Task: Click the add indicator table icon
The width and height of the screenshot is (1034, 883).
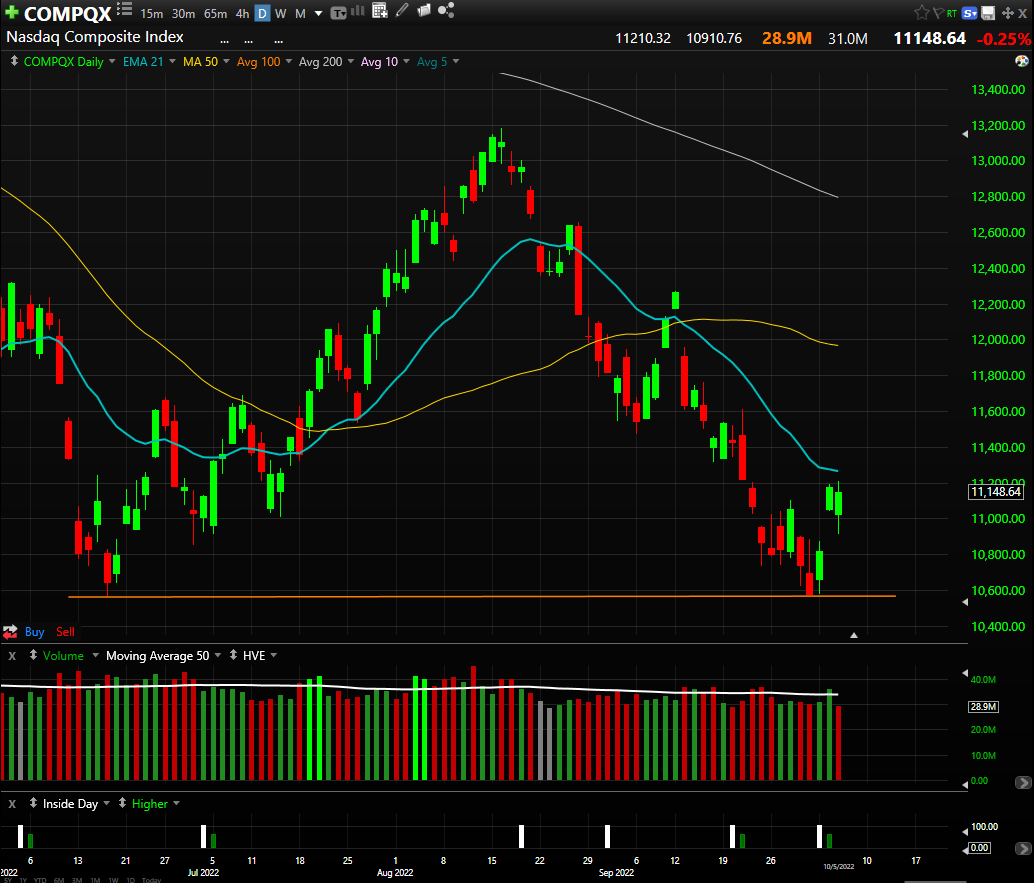Action: pos(379,10)
